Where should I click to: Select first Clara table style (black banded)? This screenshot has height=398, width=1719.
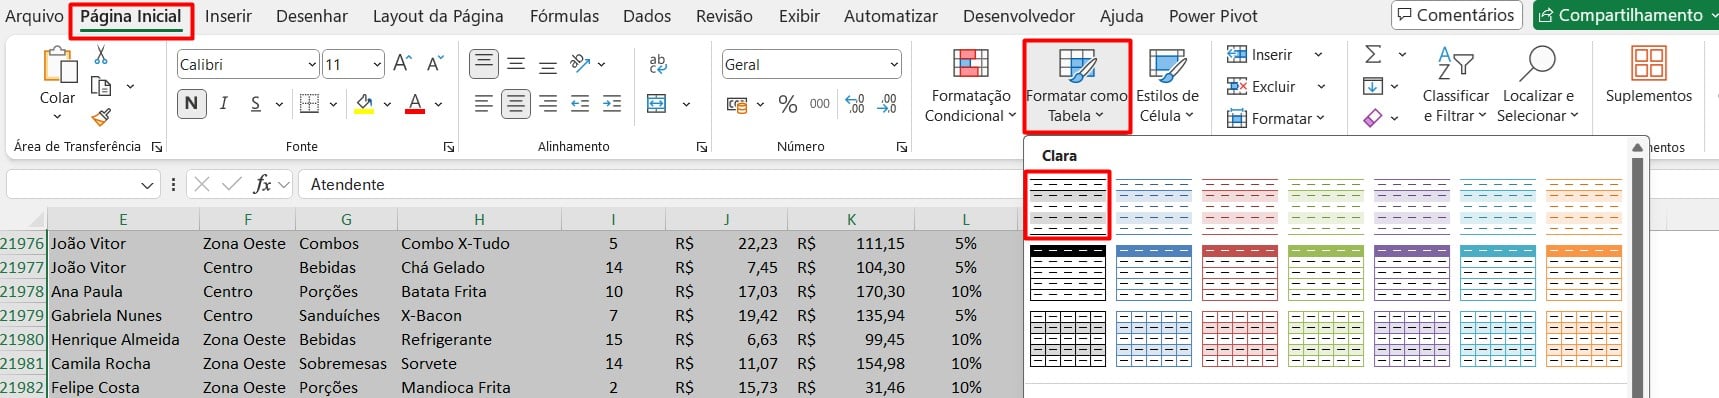pyautogui.click(x=1068, y=205)
